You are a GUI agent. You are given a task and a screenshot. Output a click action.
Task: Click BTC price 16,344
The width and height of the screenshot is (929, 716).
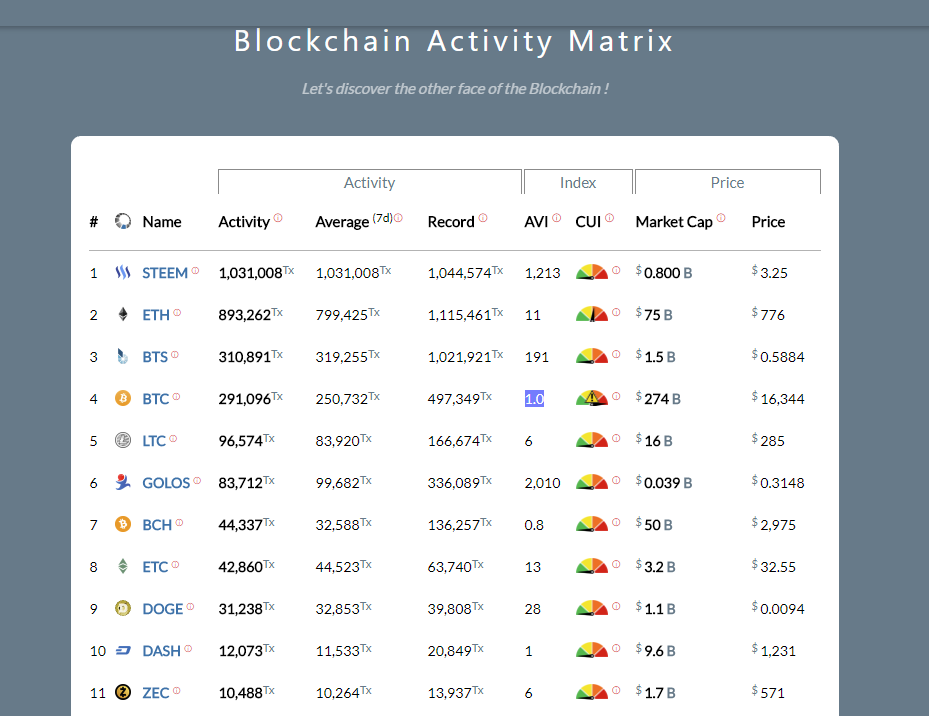[778, 399]
